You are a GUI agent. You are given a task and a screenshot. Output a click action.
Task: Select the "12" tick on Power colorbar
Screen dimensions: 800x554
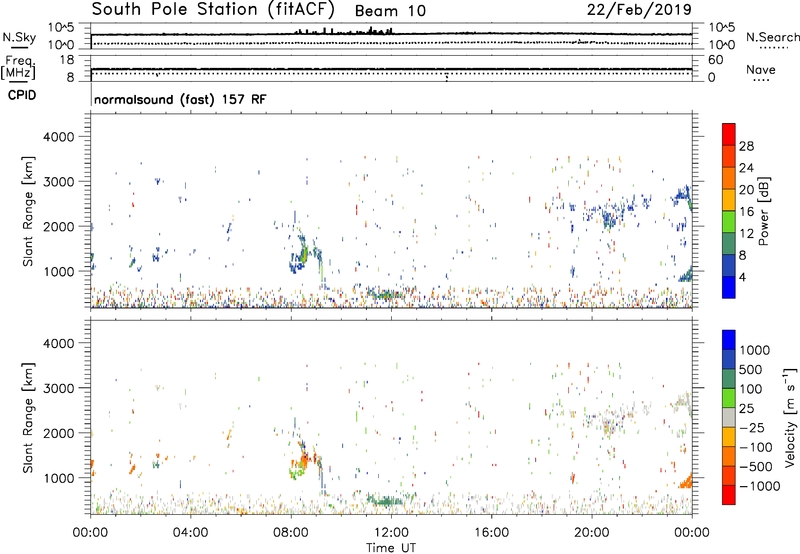point(746,234)
